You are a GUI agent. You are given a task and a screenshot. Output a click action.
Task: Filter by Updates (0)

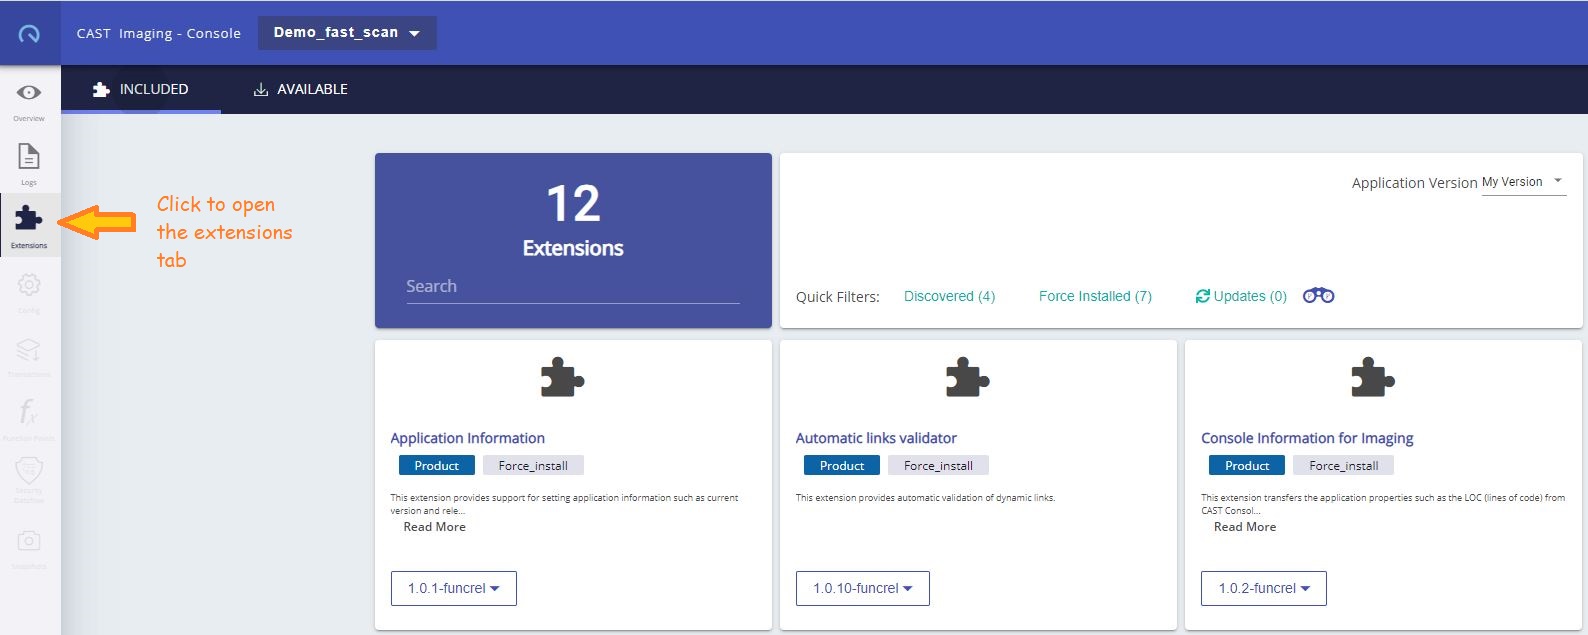(x=1241, y=296)
